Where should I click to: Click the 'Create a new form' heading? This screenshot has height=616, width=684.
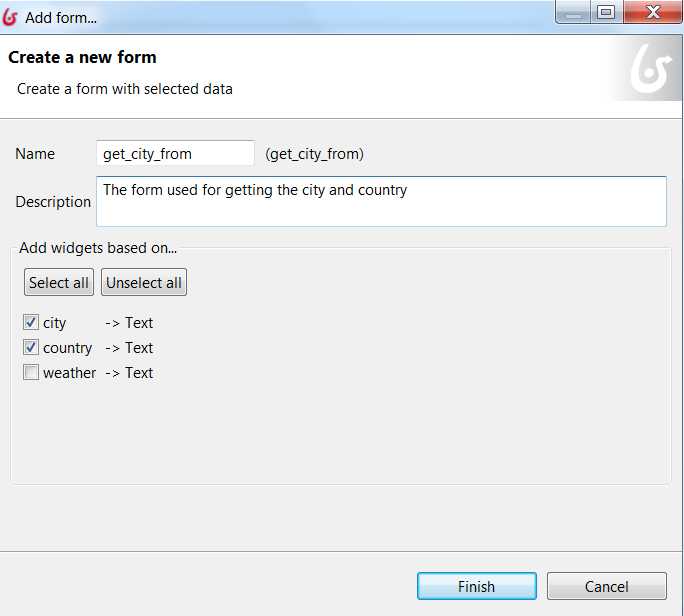coord(82,57)
